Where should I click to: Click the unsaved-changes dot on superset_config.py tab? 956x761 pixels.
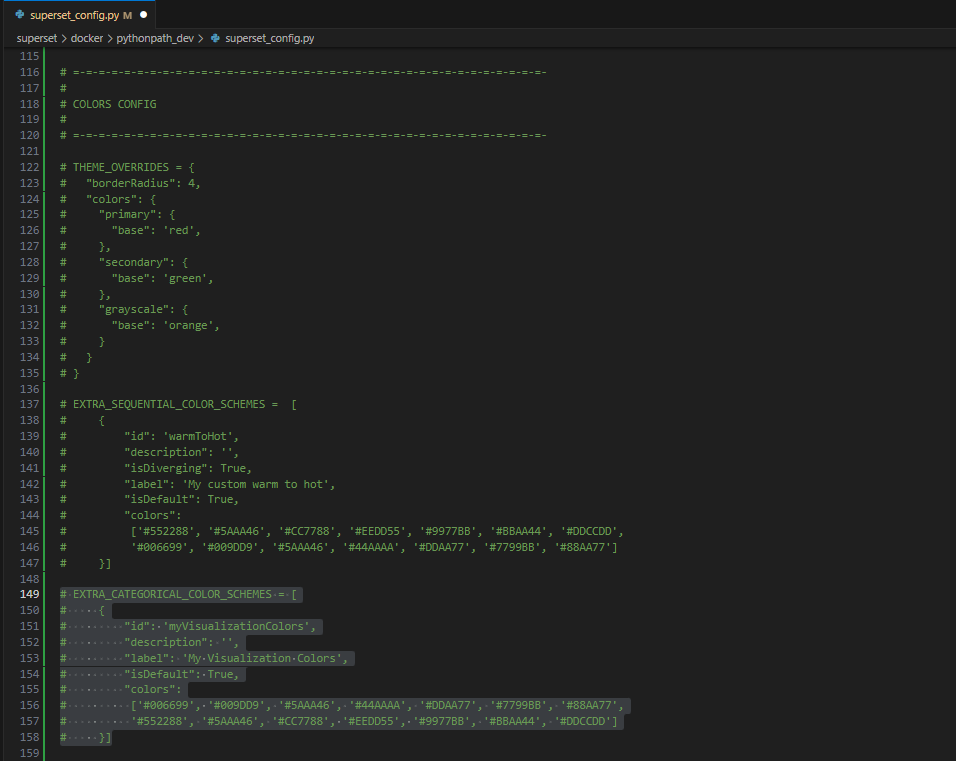coord(144,15)
